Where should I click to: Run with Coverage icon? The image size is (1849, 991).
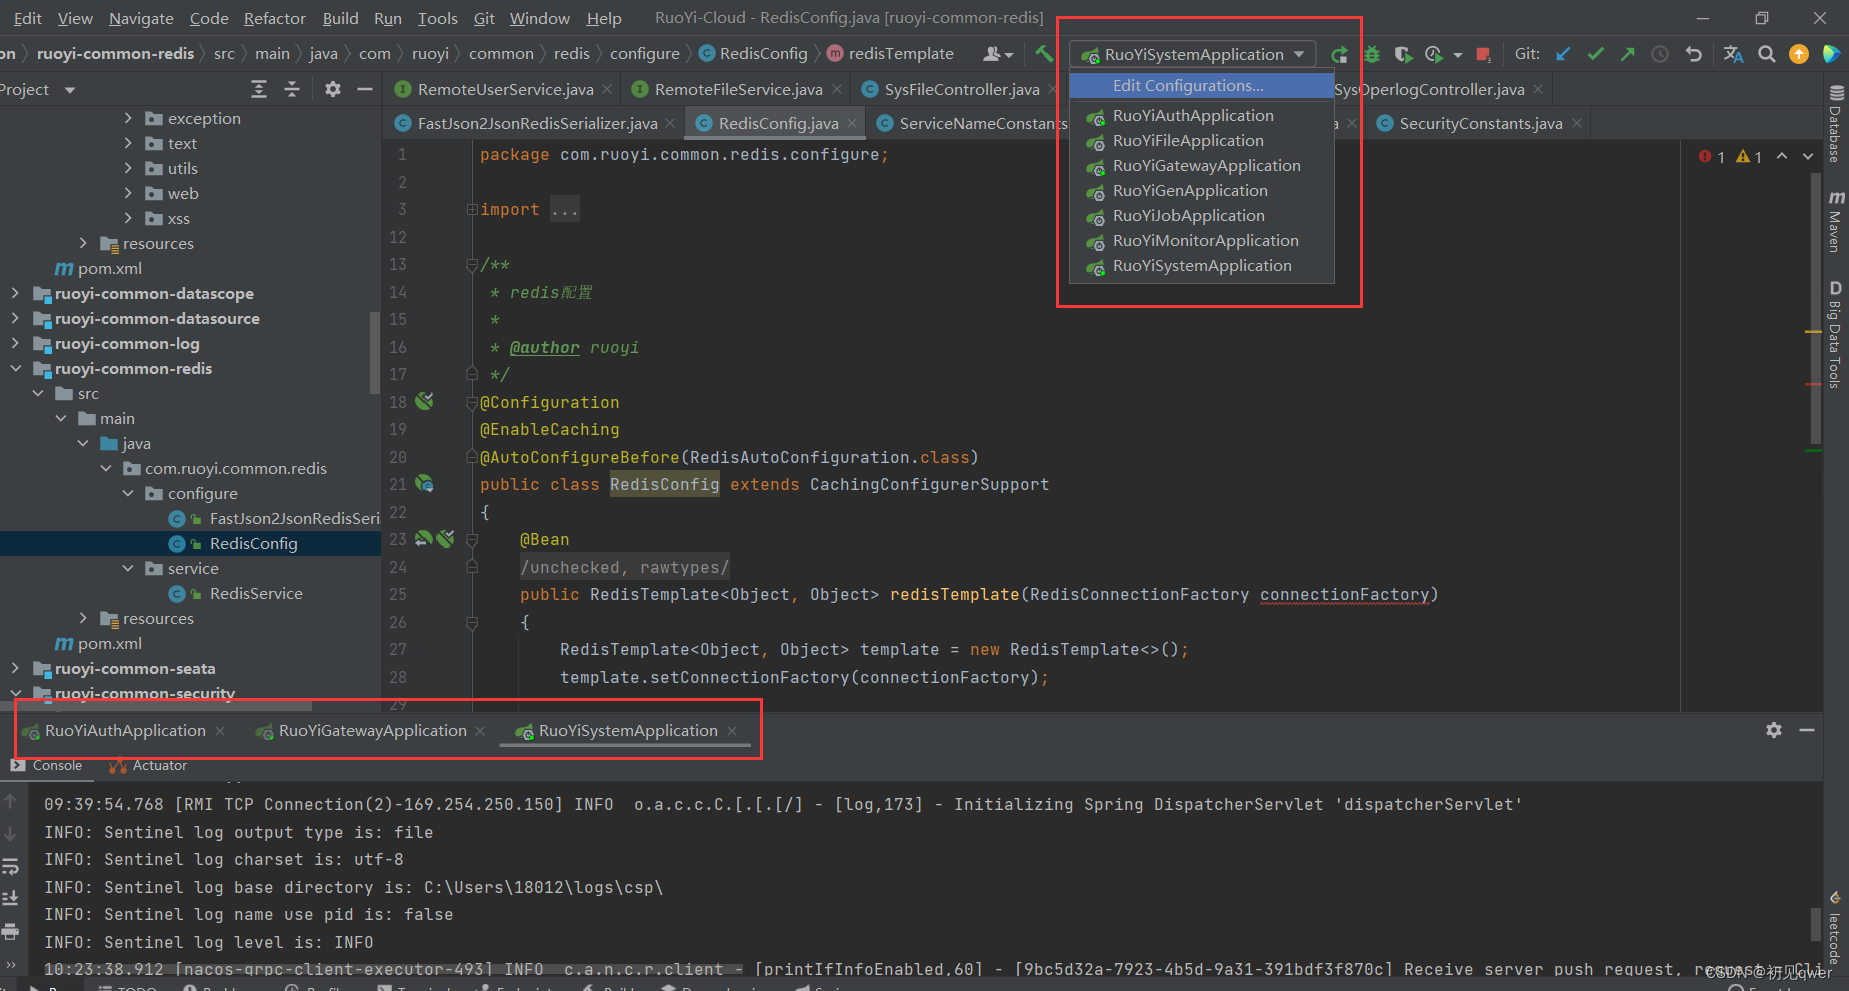1403,54
